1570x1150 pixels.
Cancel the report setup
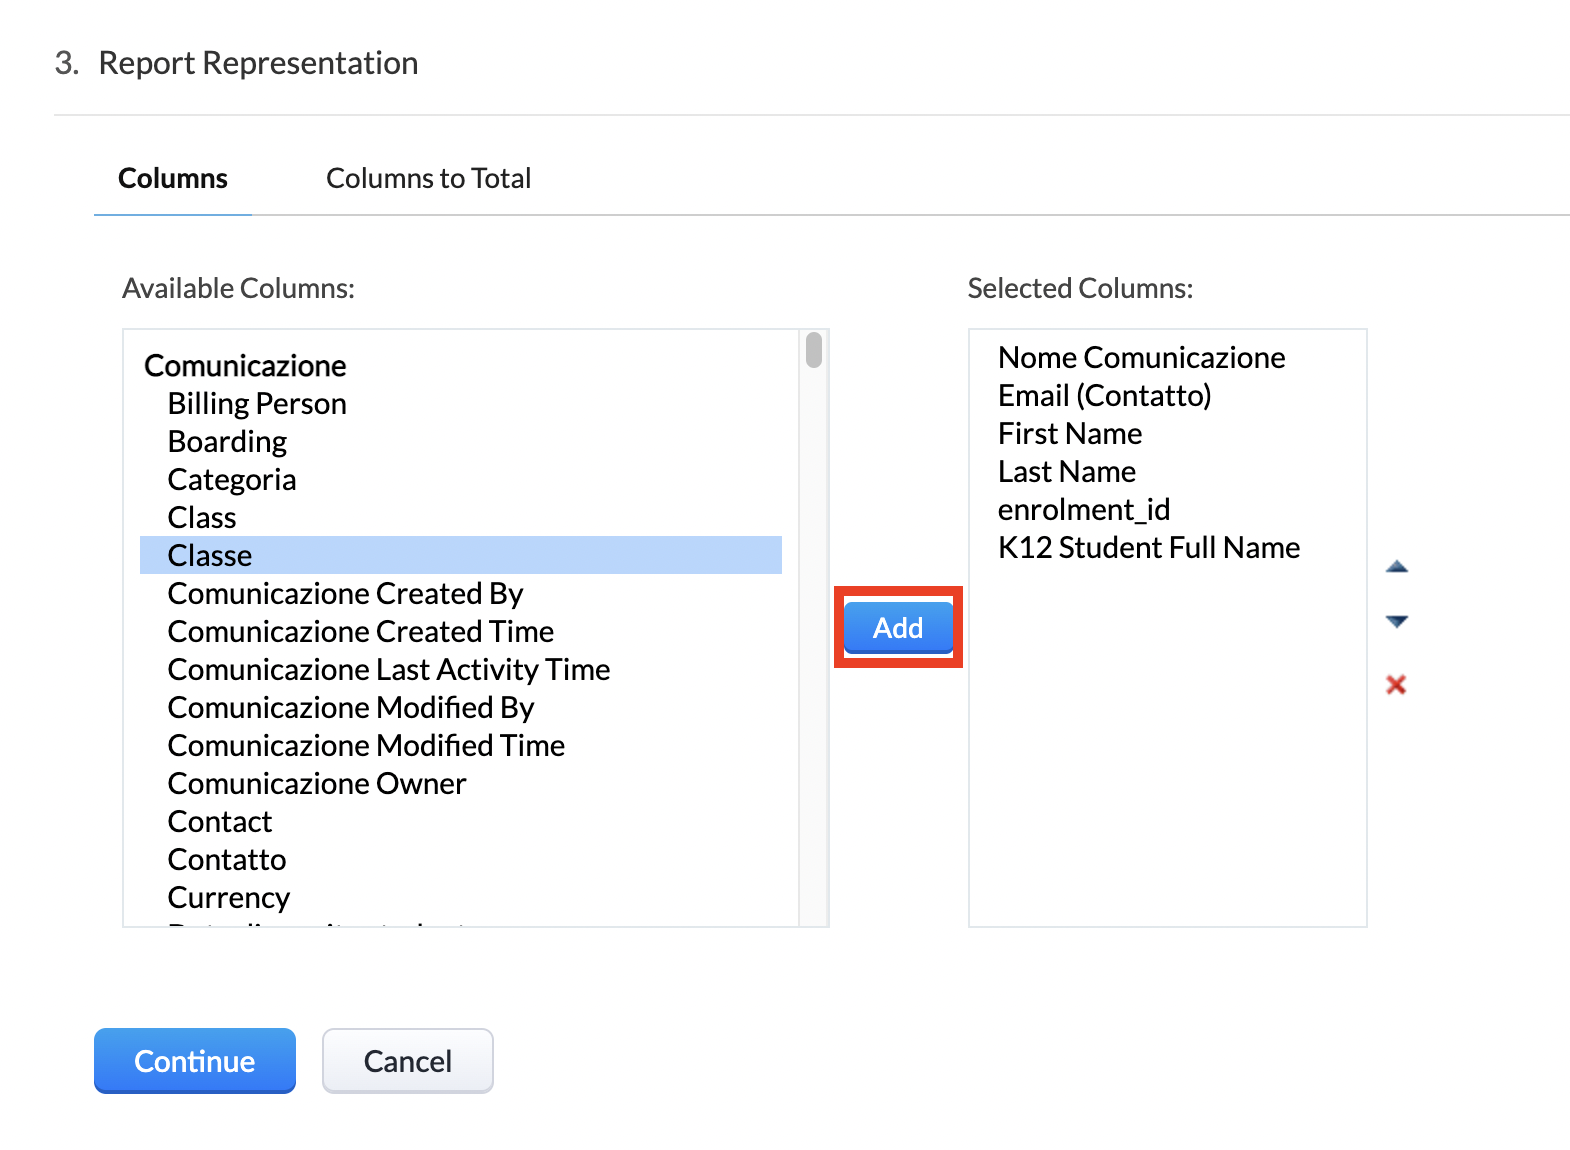pyautogui.click(x=407, y=1060)
